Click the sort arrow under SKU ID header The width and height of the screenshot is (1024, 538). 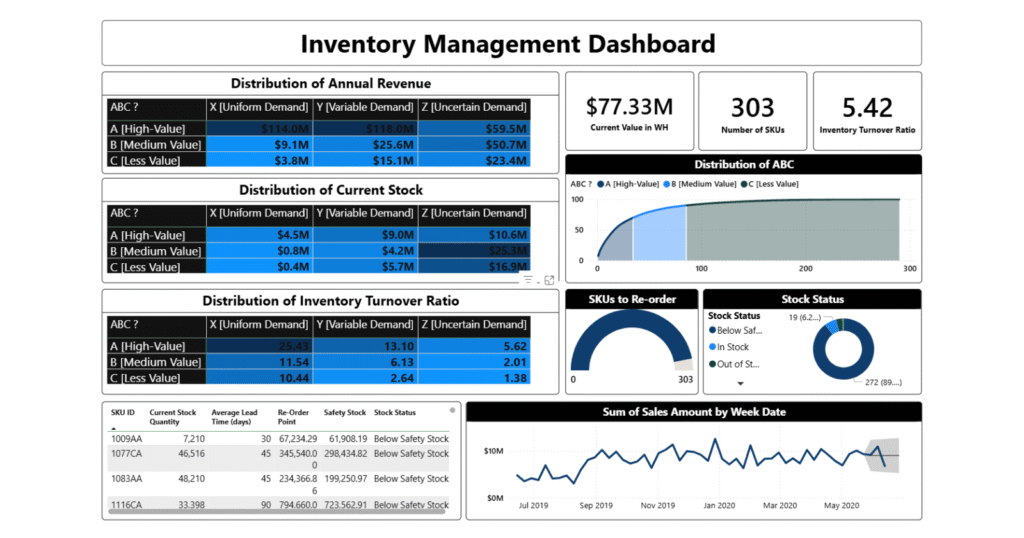click(x=115, y=427)
